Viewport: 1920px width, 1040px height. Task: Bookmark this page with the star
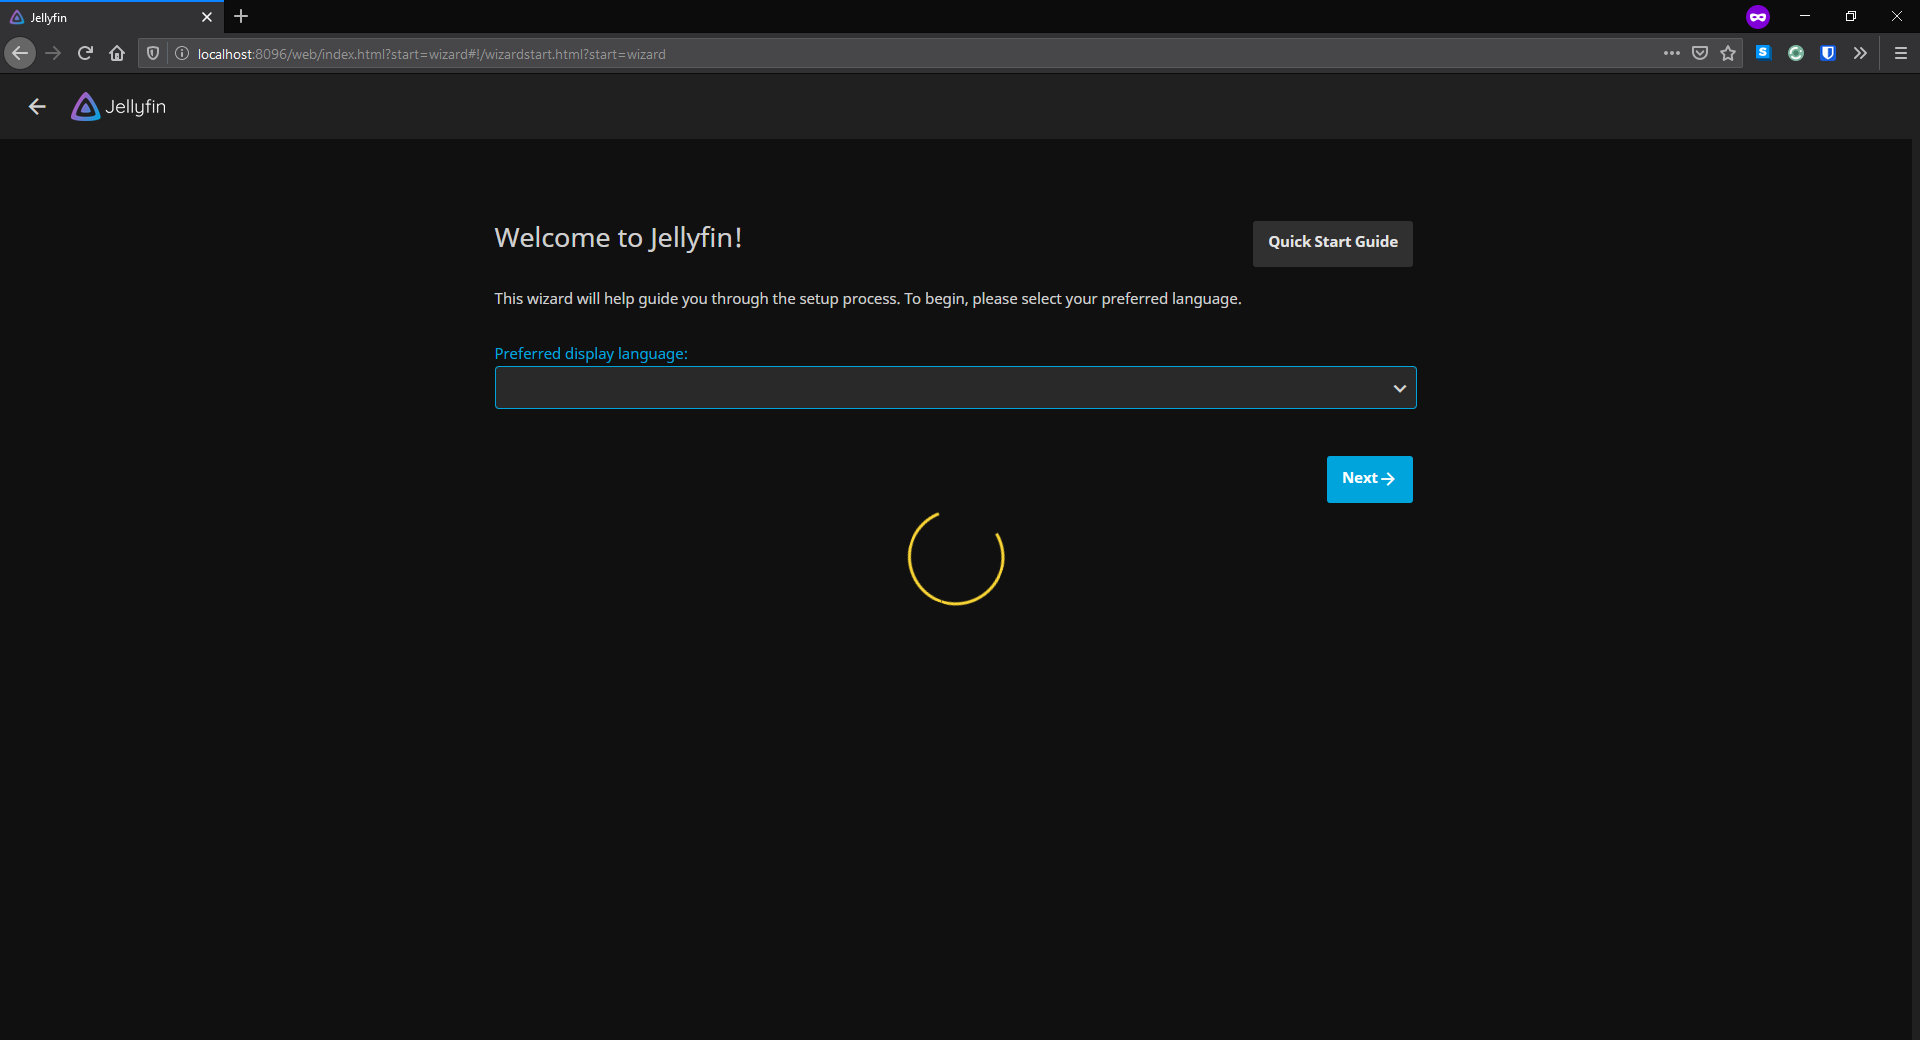[x=1728, y=54]
